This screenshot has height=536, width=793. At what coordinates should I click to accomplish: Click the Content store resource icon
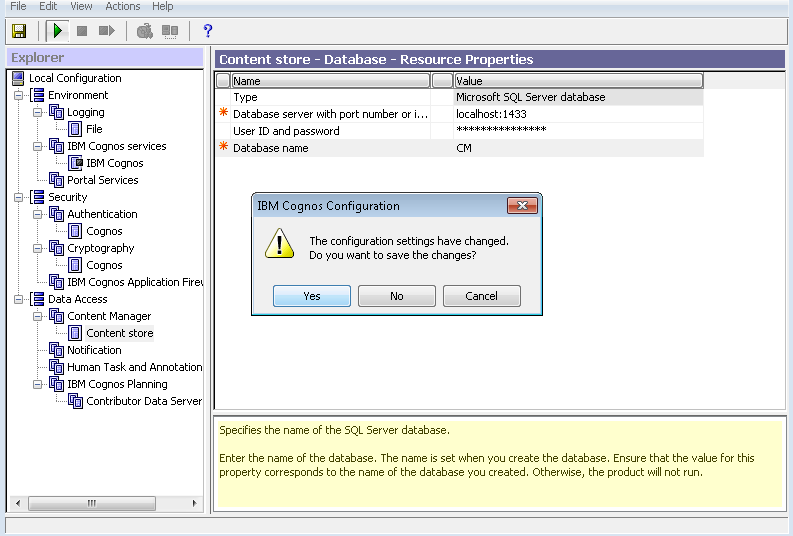(x=75, y=333)
